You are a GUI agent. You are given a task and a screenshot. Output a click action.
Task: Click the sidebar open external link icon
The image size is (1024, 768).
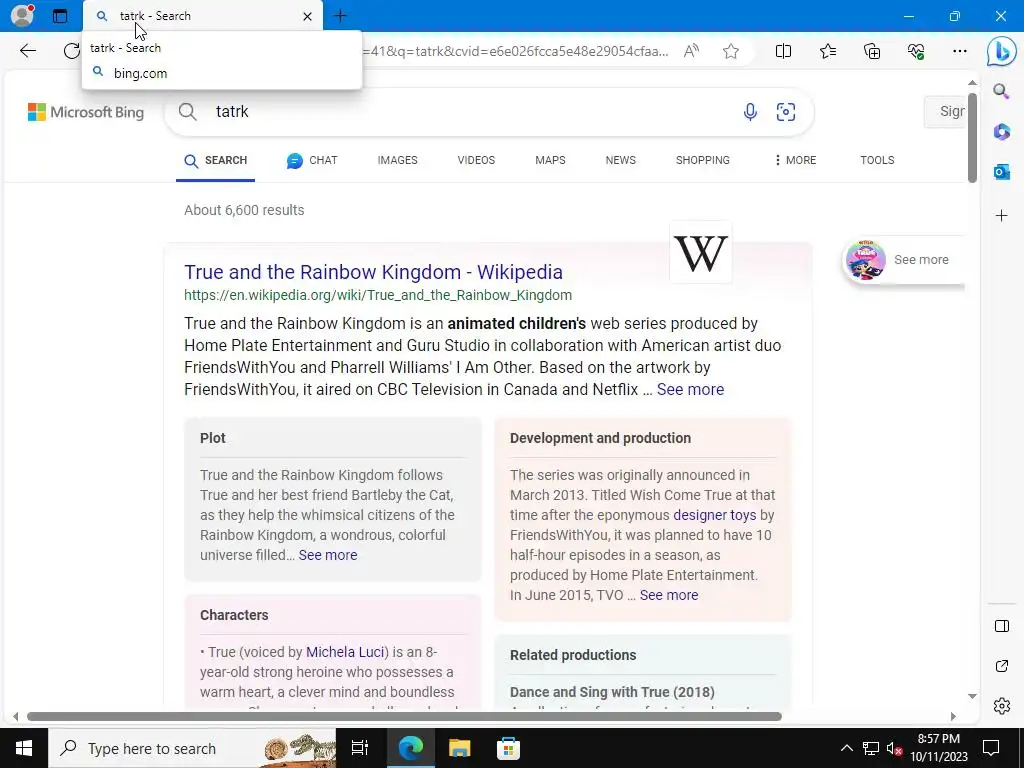click(x=1001, y=666)
